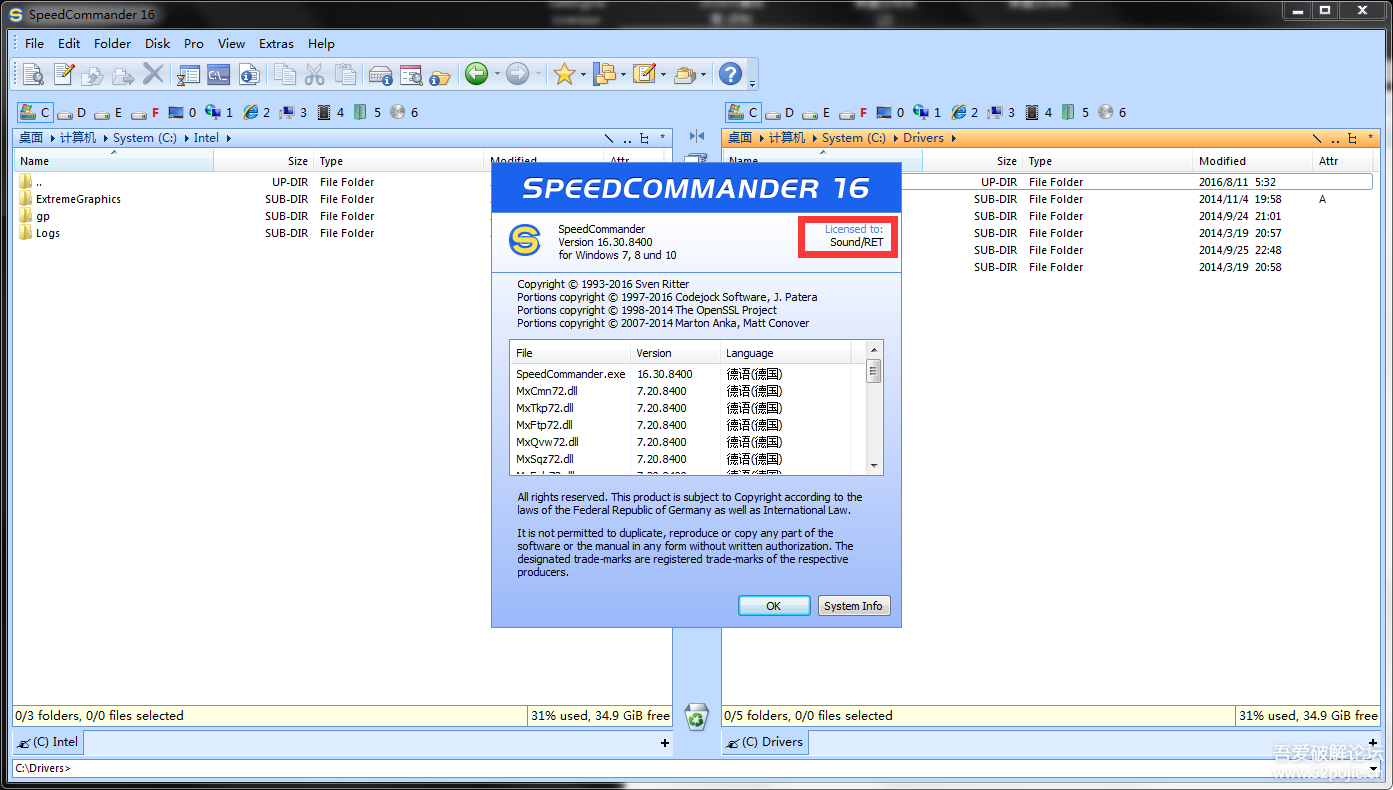This screenshot has width=1393, height=790.
Task: Go back with the green arrow
Action: pyautogui.click(x=476, y=74)
